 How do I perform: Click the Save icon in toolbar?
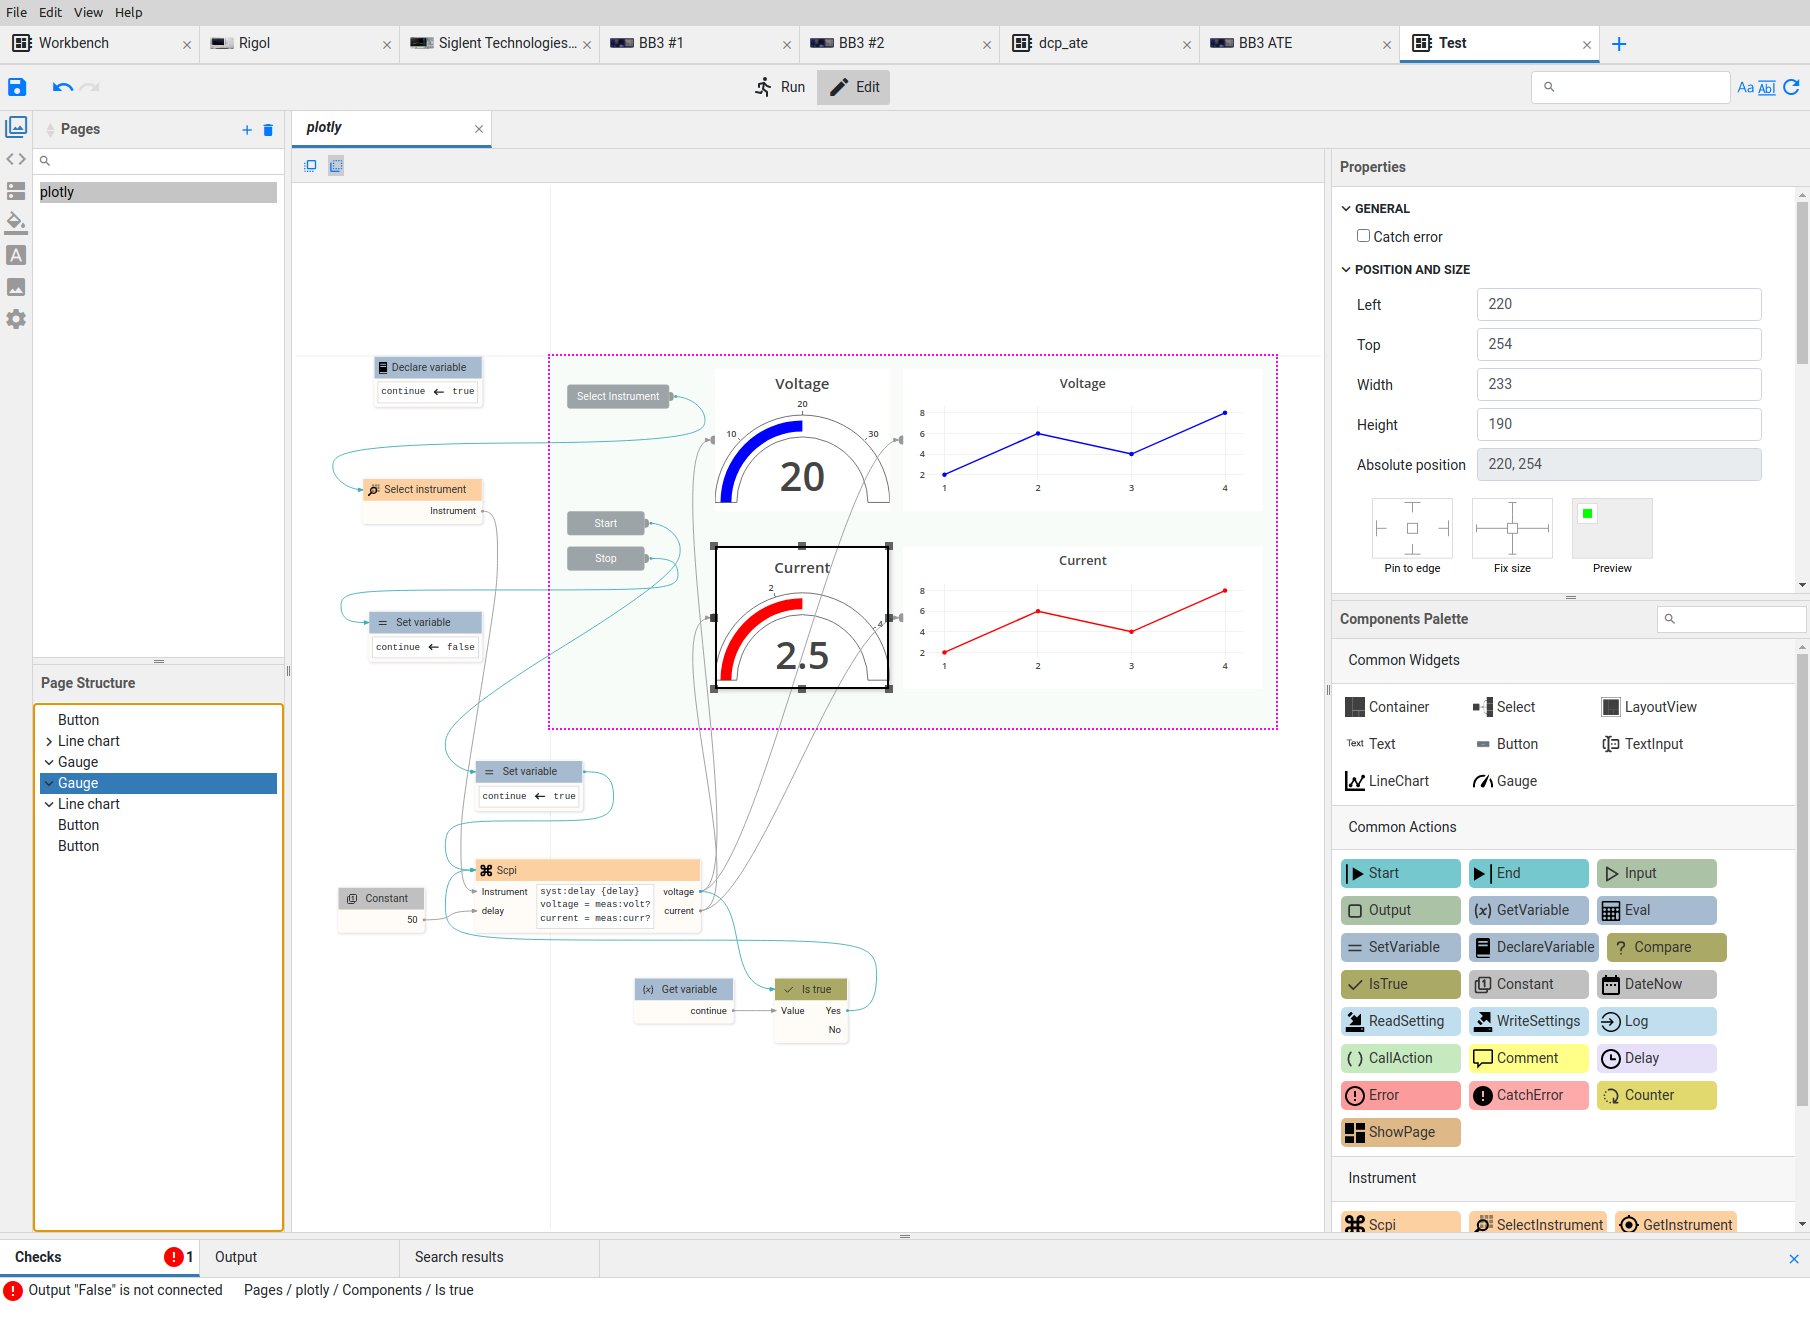tap(17, 87)
